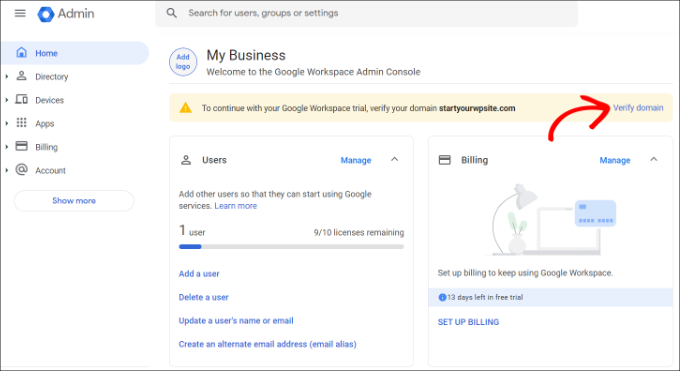Screen dimensions: 680x371
Task: Expand the Directory sidebar section arrow
Action: [x=7, y=76]
